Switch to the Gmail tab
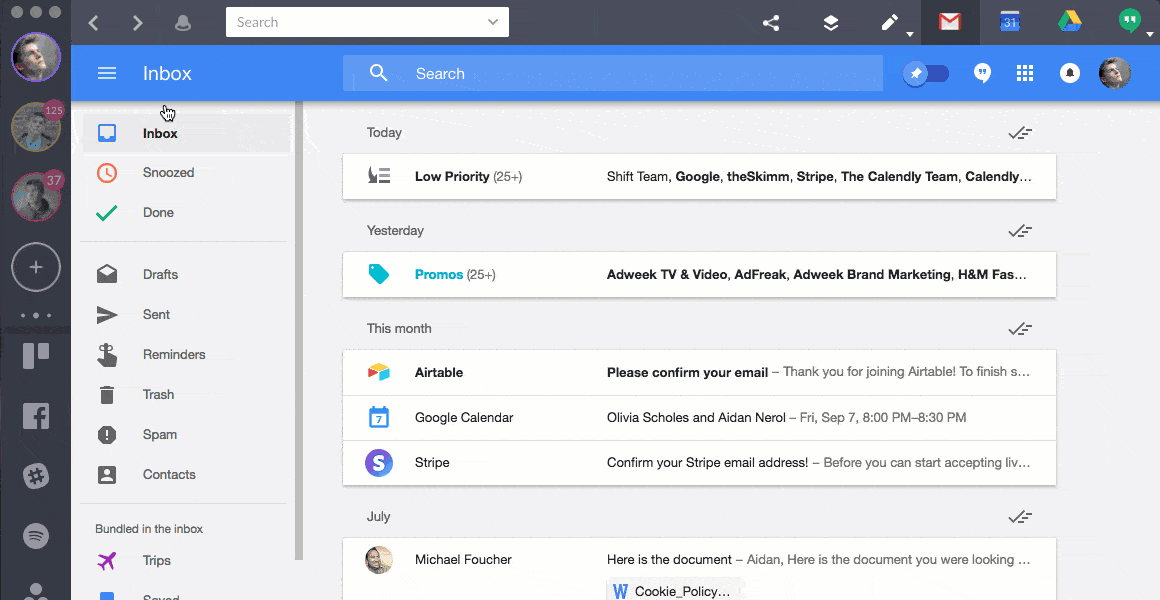Image resolution: width=1160 pixels, height=600 pixels. tap(948, 21)
